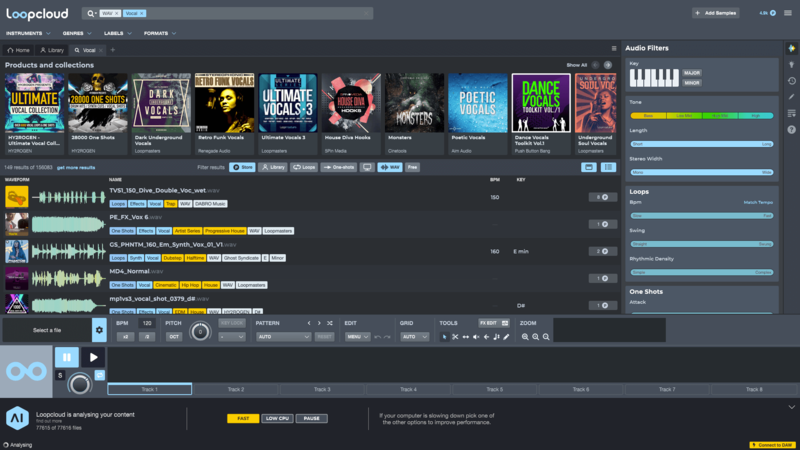Toggle the Library filter
The width and height of the screenshot is (800, 450).
click(273, 167)
